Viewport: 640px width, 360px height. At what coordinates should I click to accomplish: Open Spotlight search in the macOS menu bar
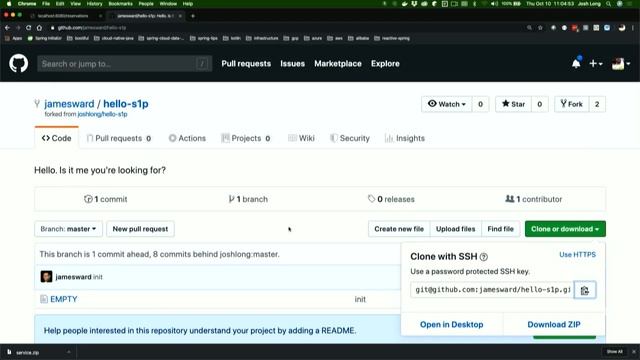609,4
